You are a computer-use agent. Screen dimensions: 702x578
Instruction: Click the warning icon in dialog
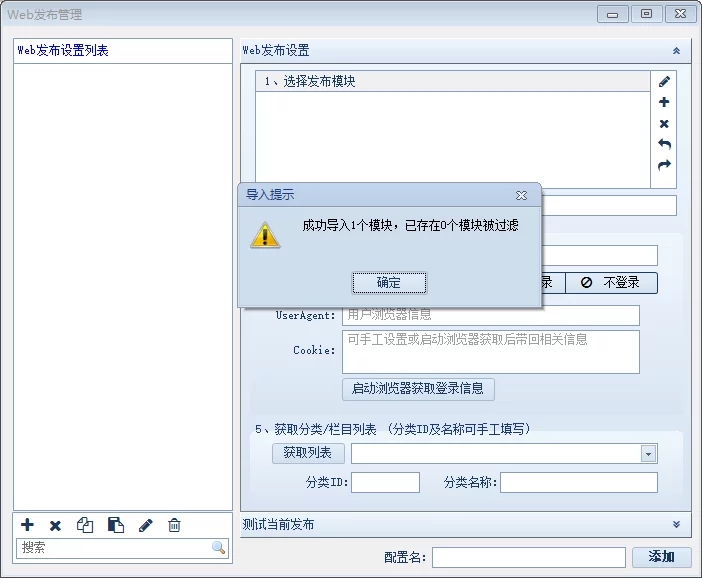tap(265, 235)
